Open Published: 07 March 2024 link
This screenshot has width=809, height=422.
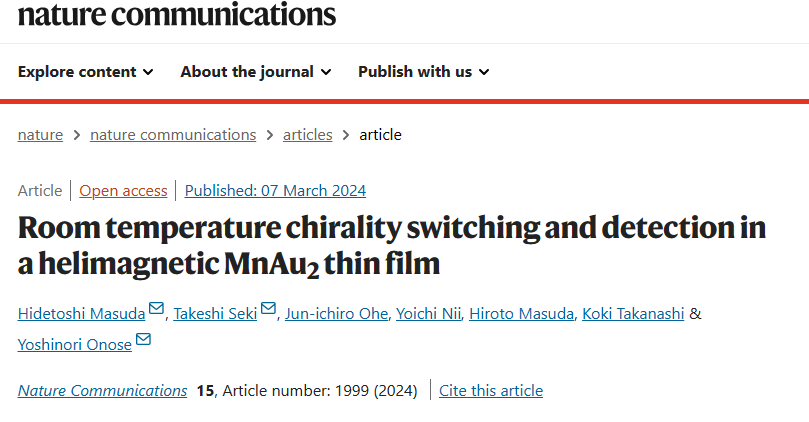[x=275, y=190]
